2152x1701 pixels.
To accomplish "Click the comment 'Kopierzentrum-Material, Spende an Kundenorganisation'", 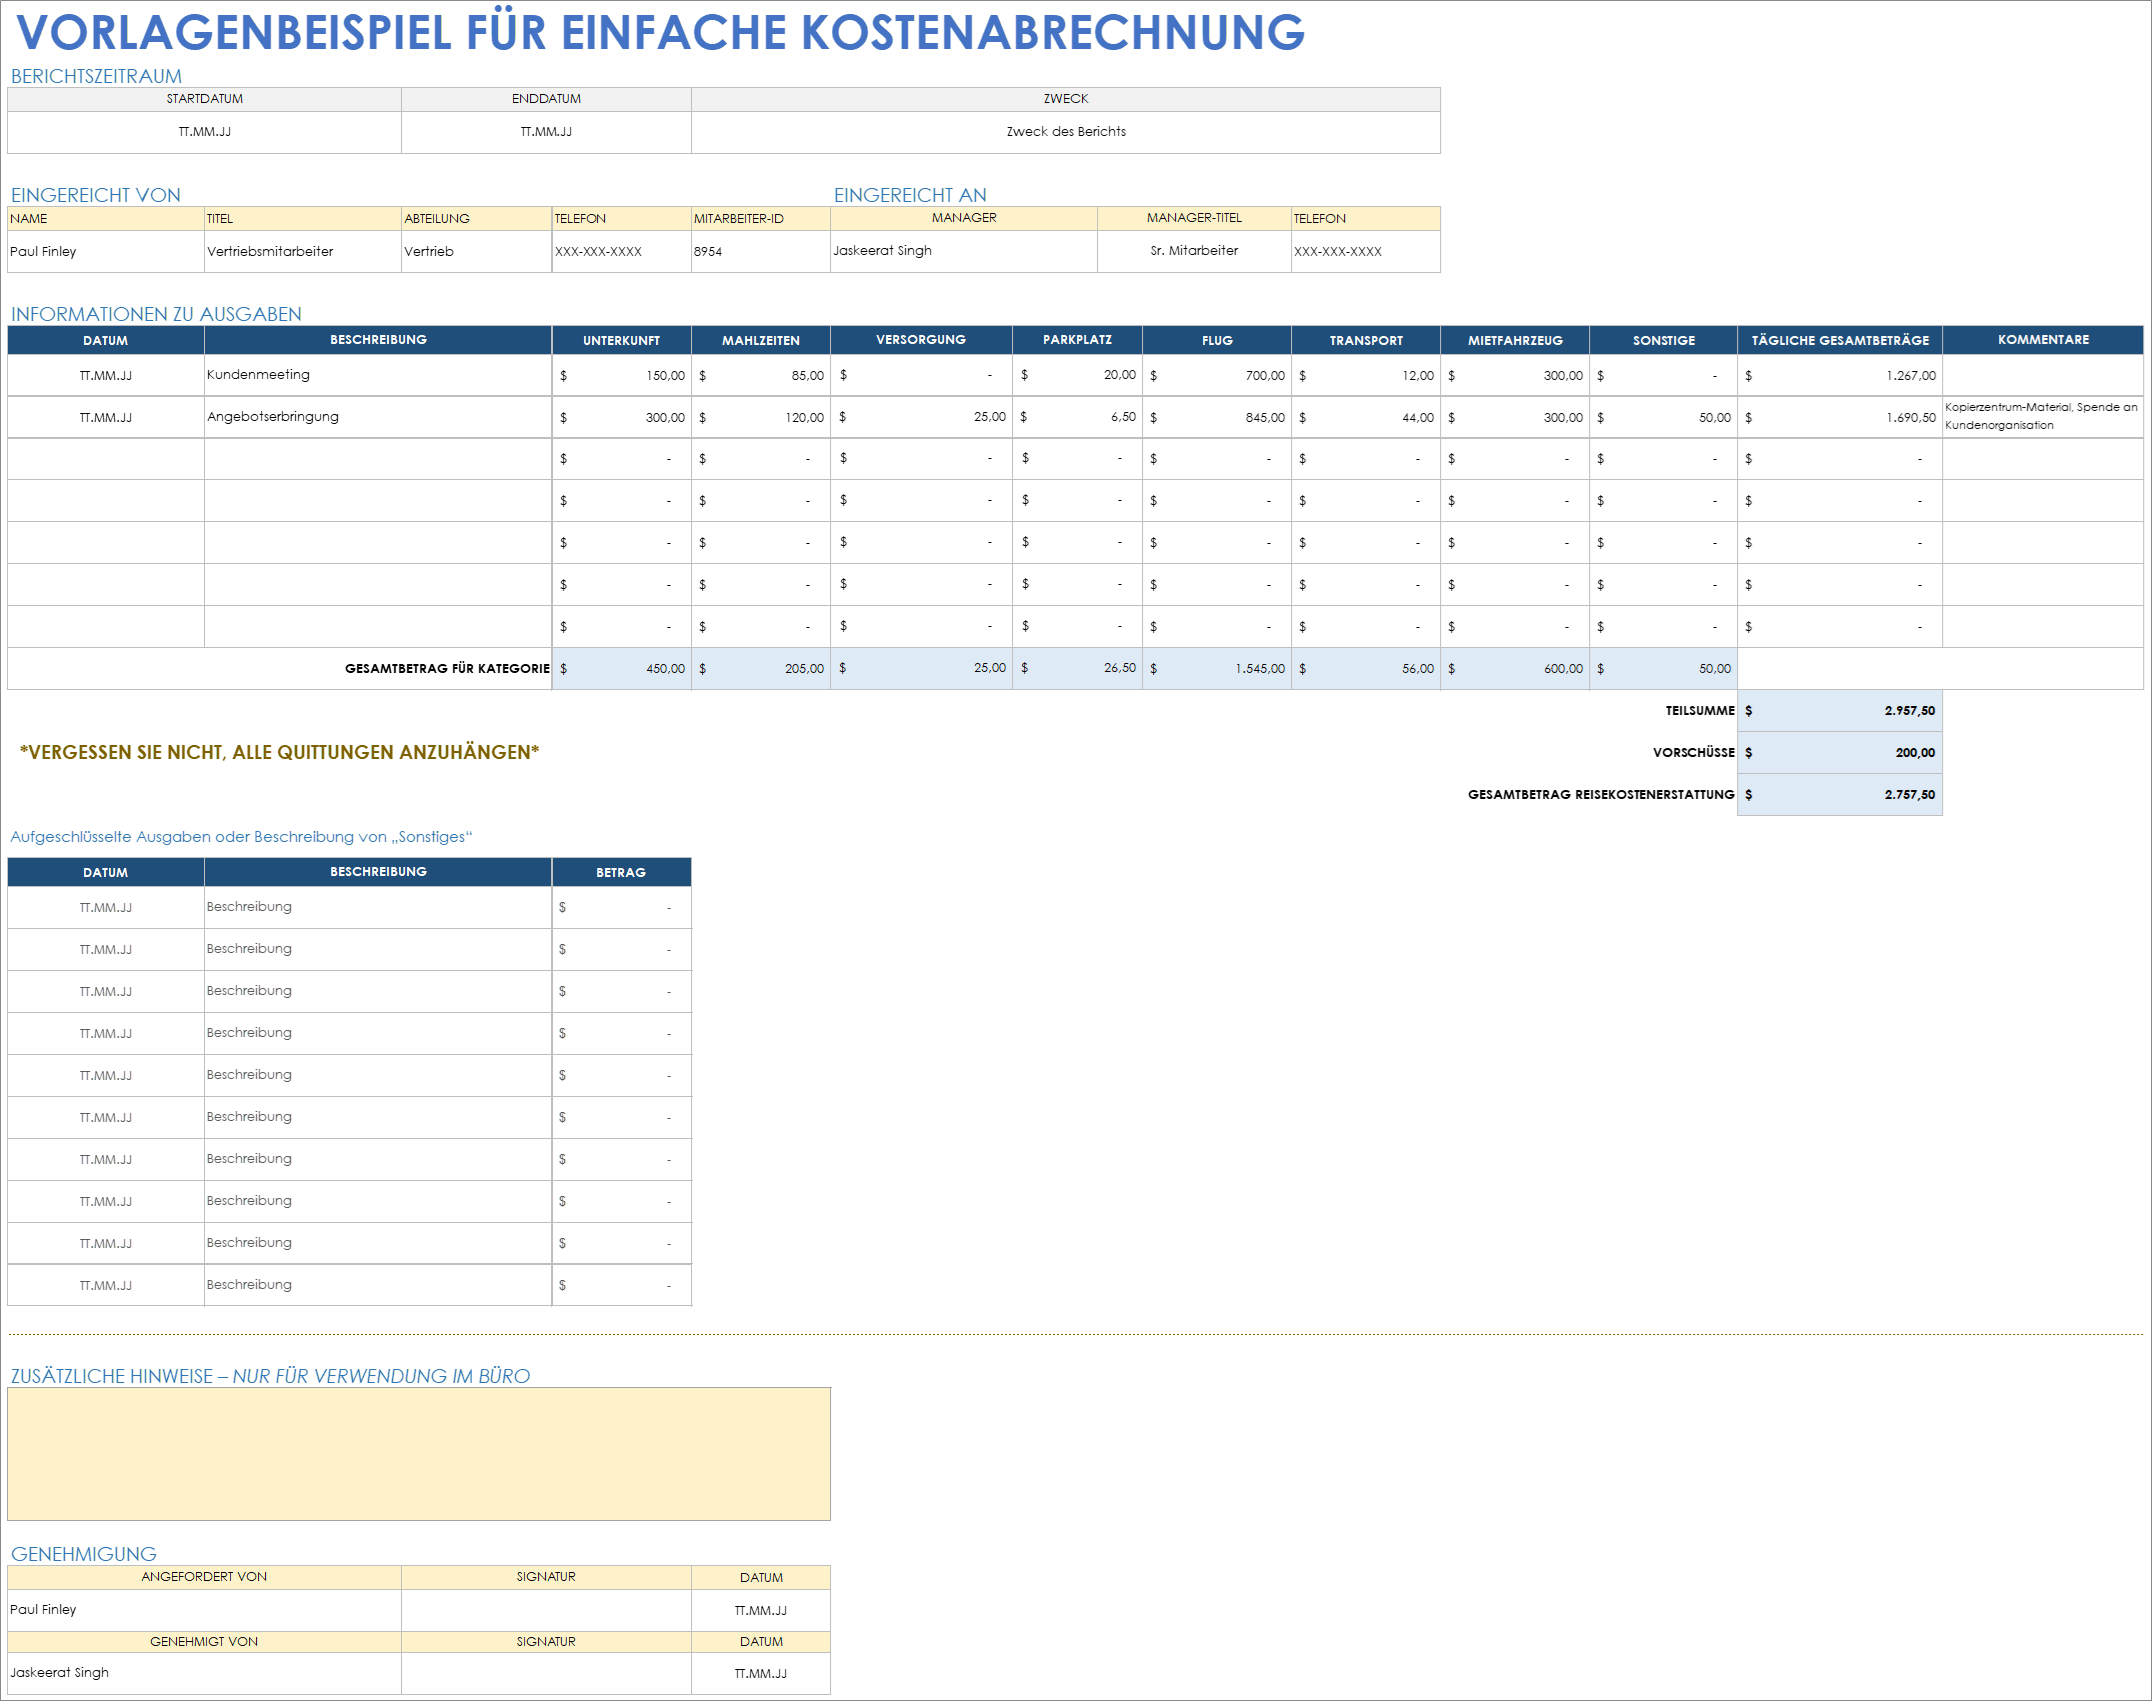I will [2042, 416].
